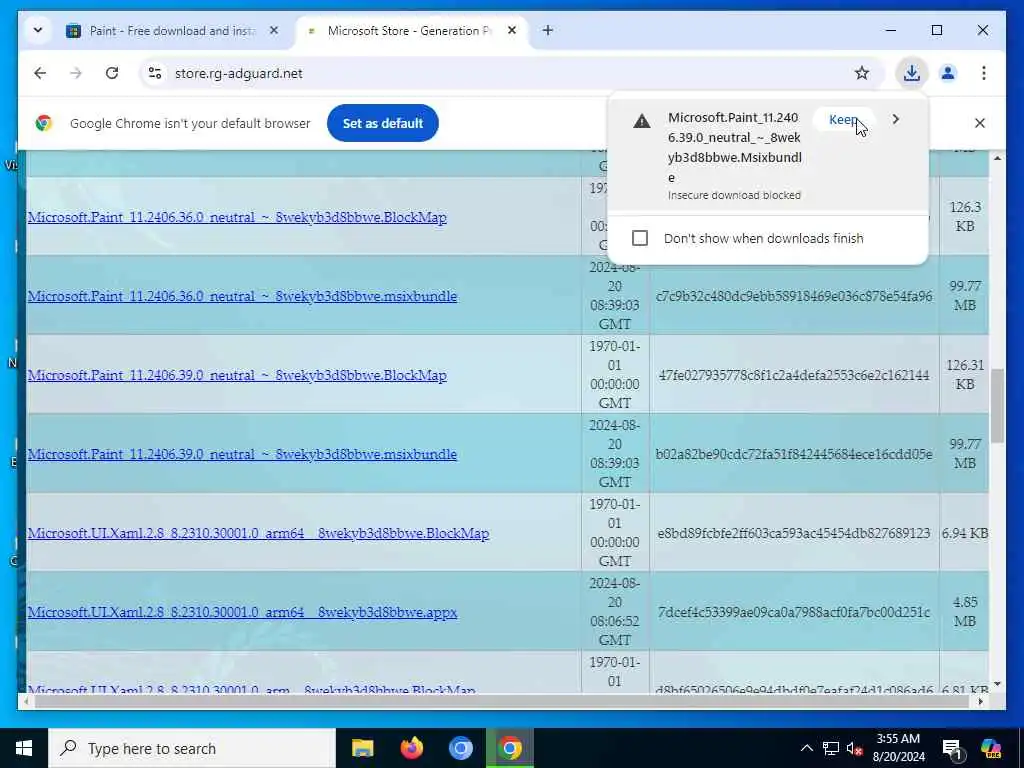
Task: Click the 126.31 KB size cell
Action: [965, 375]
